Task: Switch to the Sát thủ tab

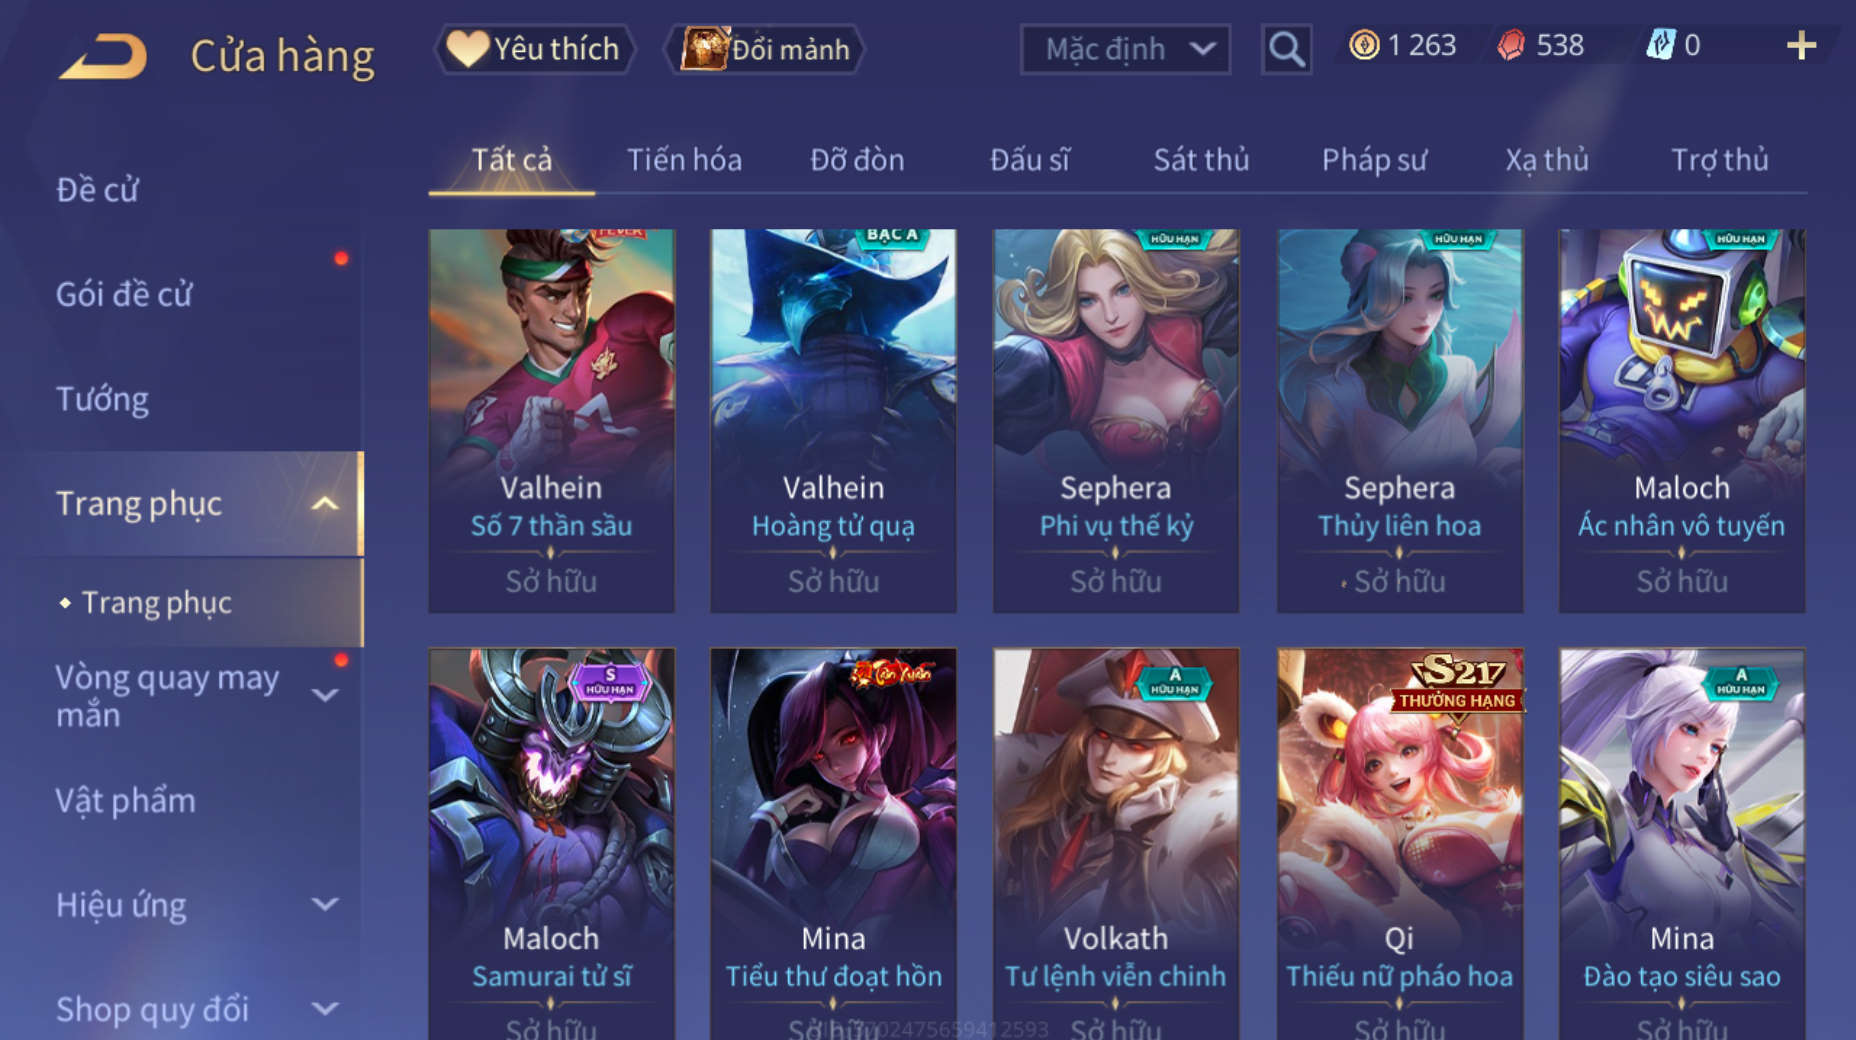Action: pos(1201,160)
